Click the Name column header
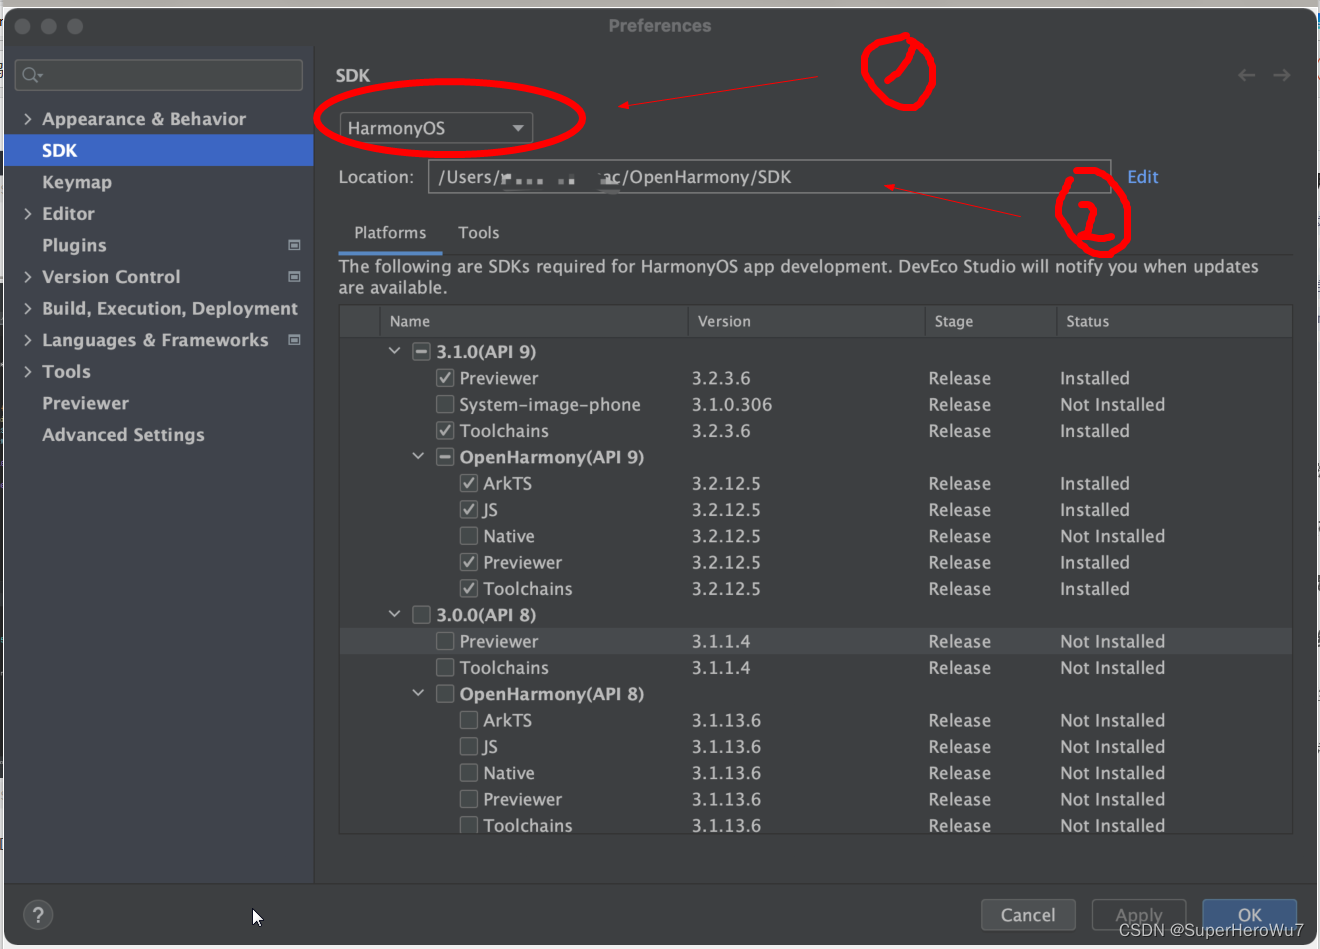The image size is (1320, 949). pyautogui.click(x=534, y=321)
